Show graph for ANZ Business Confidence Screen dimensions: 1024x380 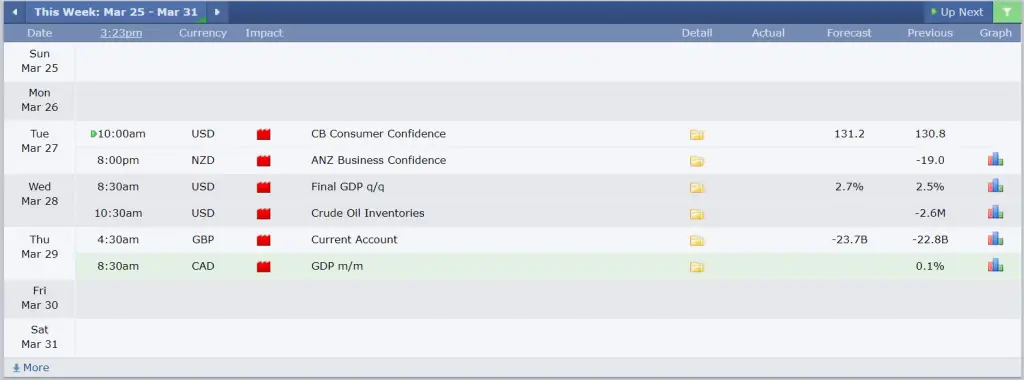[995, 159]
